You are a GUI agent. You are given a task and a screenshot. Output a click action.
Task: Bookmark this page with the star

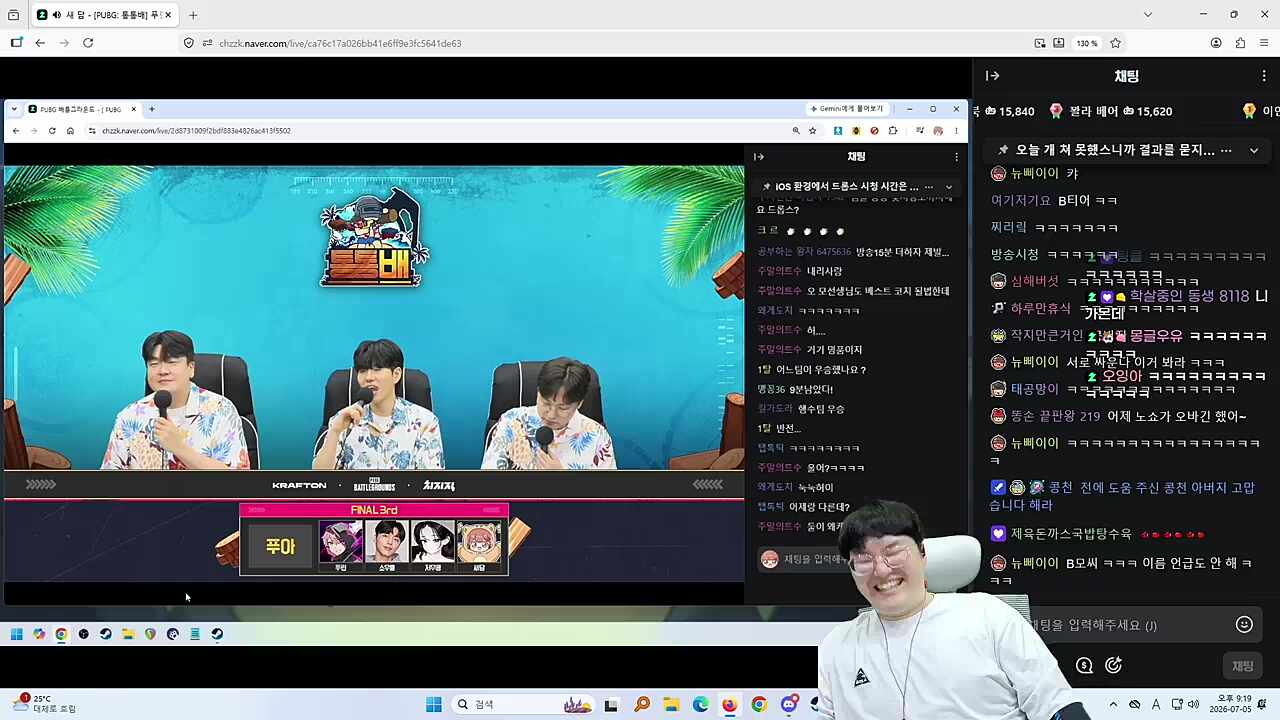(1115, 43)
